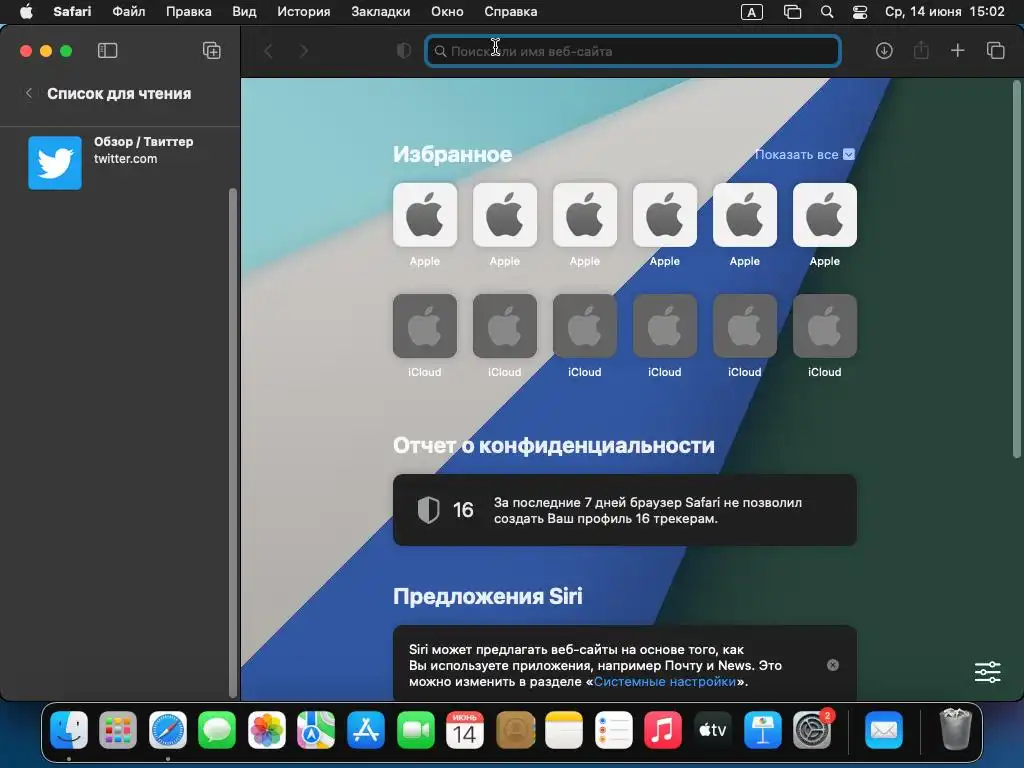Open the Закладки menu

tap(381, 12)
